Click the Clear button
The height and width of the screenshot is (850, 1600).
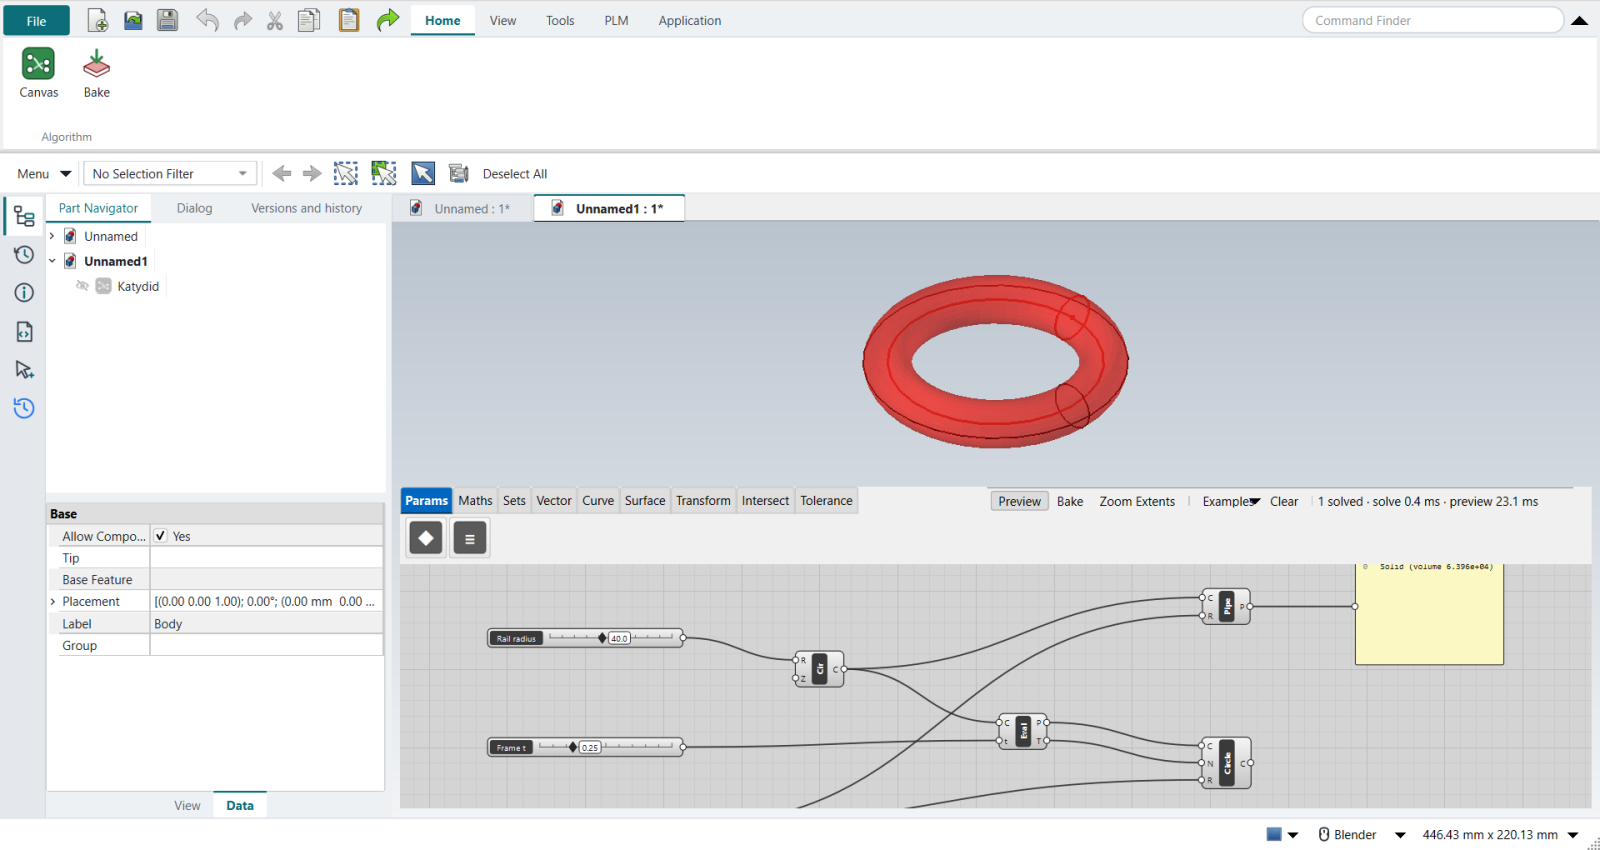click(x=1284, y=501)
